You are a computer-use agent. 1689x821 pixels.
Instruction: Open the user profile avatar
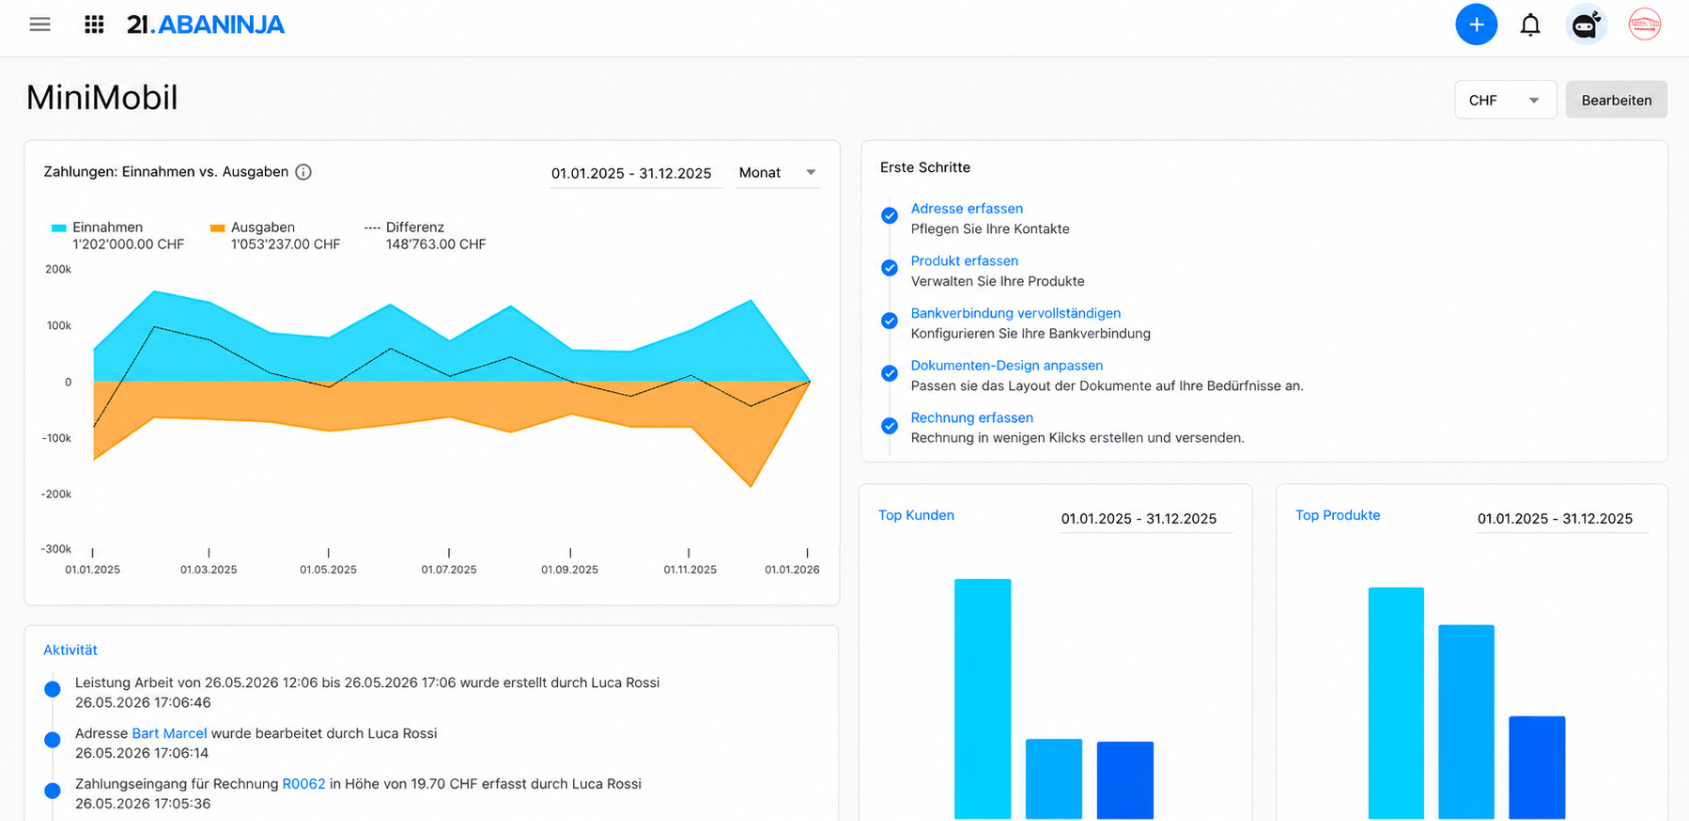[1645, 24]
